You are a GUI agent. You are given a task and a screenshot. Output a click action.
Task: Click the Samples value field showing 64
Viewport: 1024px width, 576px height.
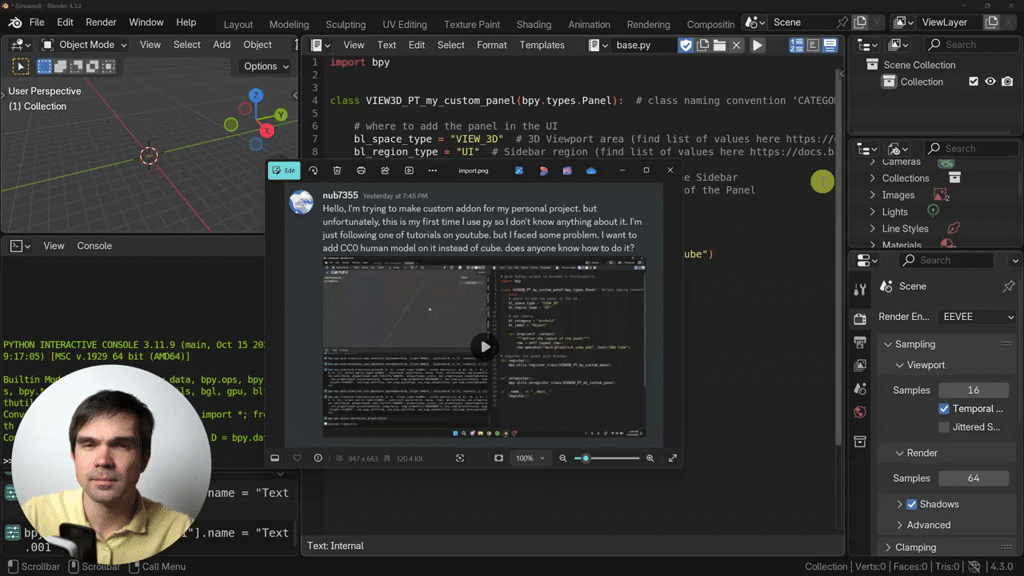click(x=973, y=478)
